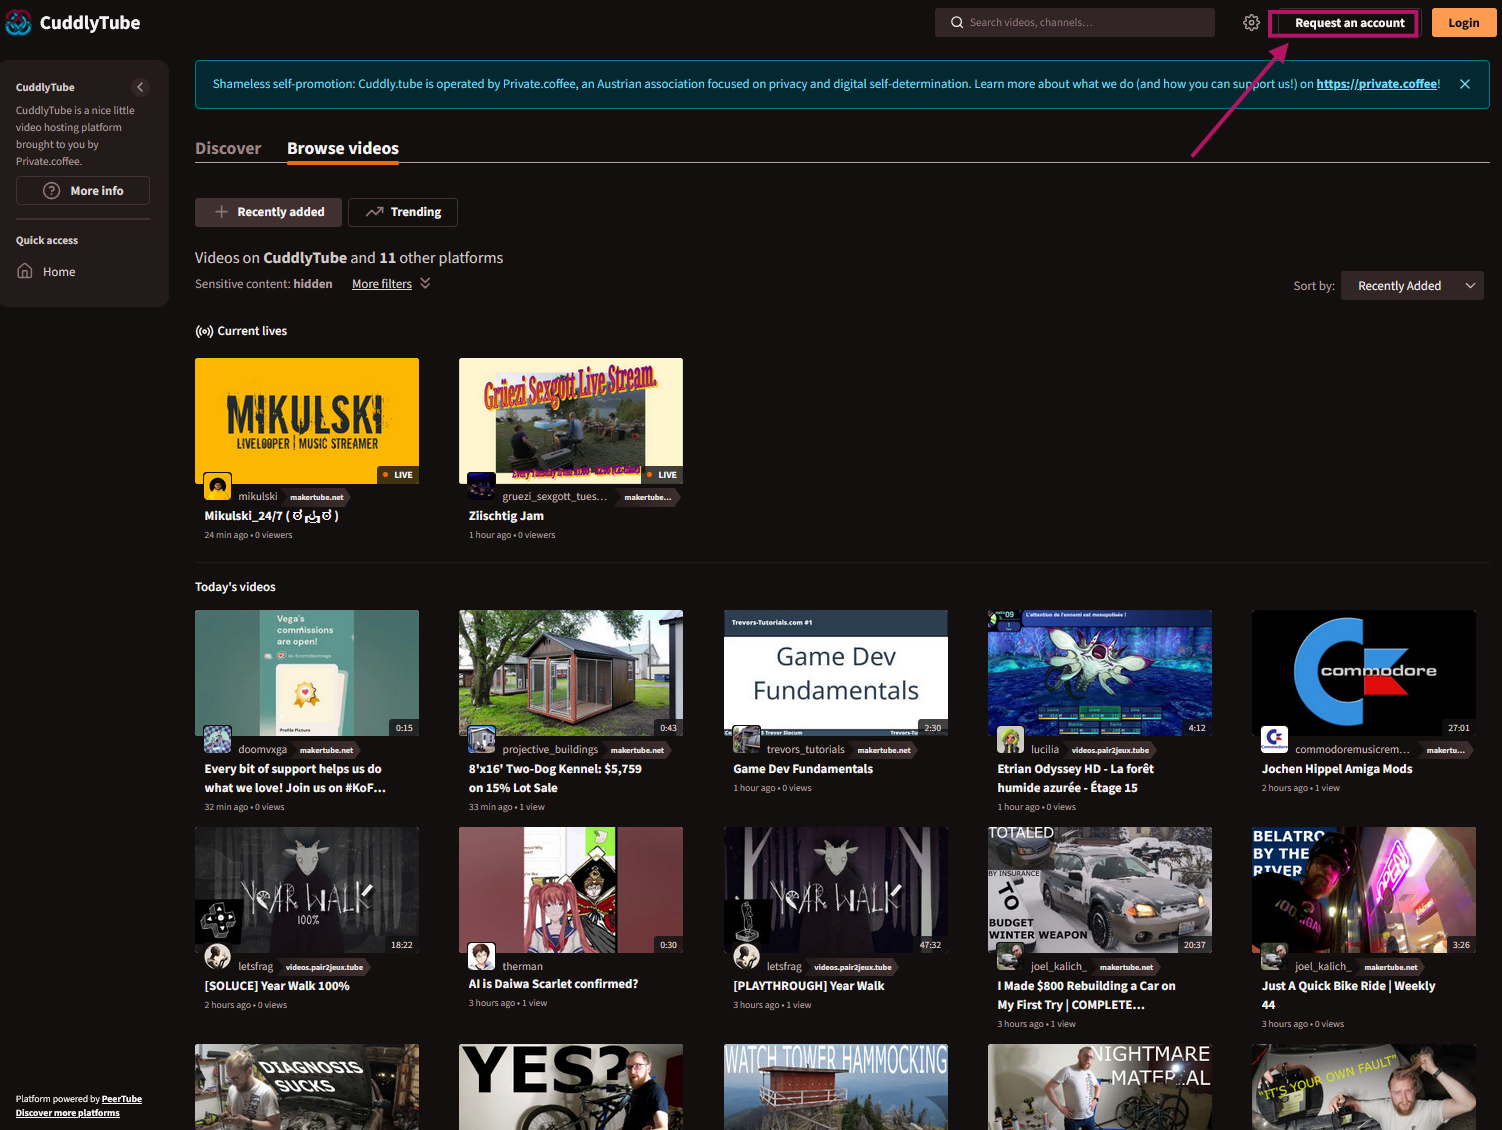Toggle the Trending filter button

pos(403,212)
